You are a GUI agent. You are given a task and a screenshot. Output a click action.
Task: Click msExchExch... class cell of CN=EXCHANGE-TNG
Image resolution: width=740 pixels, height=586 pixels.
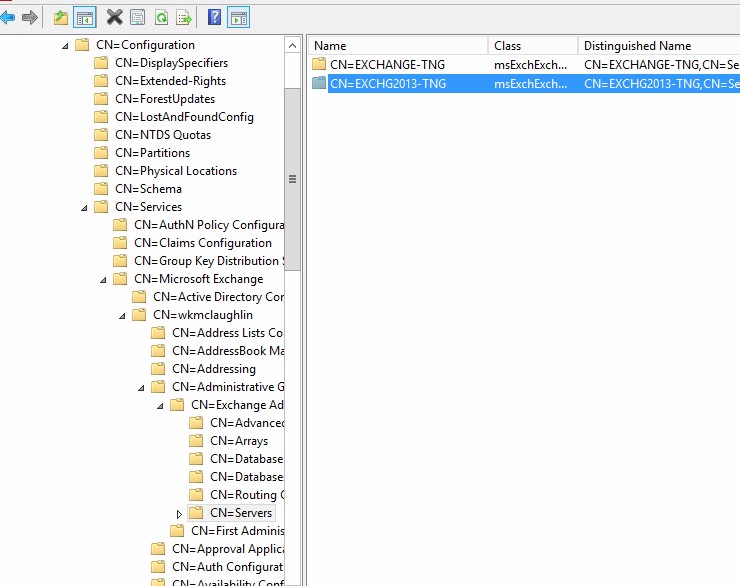point(530,65)
